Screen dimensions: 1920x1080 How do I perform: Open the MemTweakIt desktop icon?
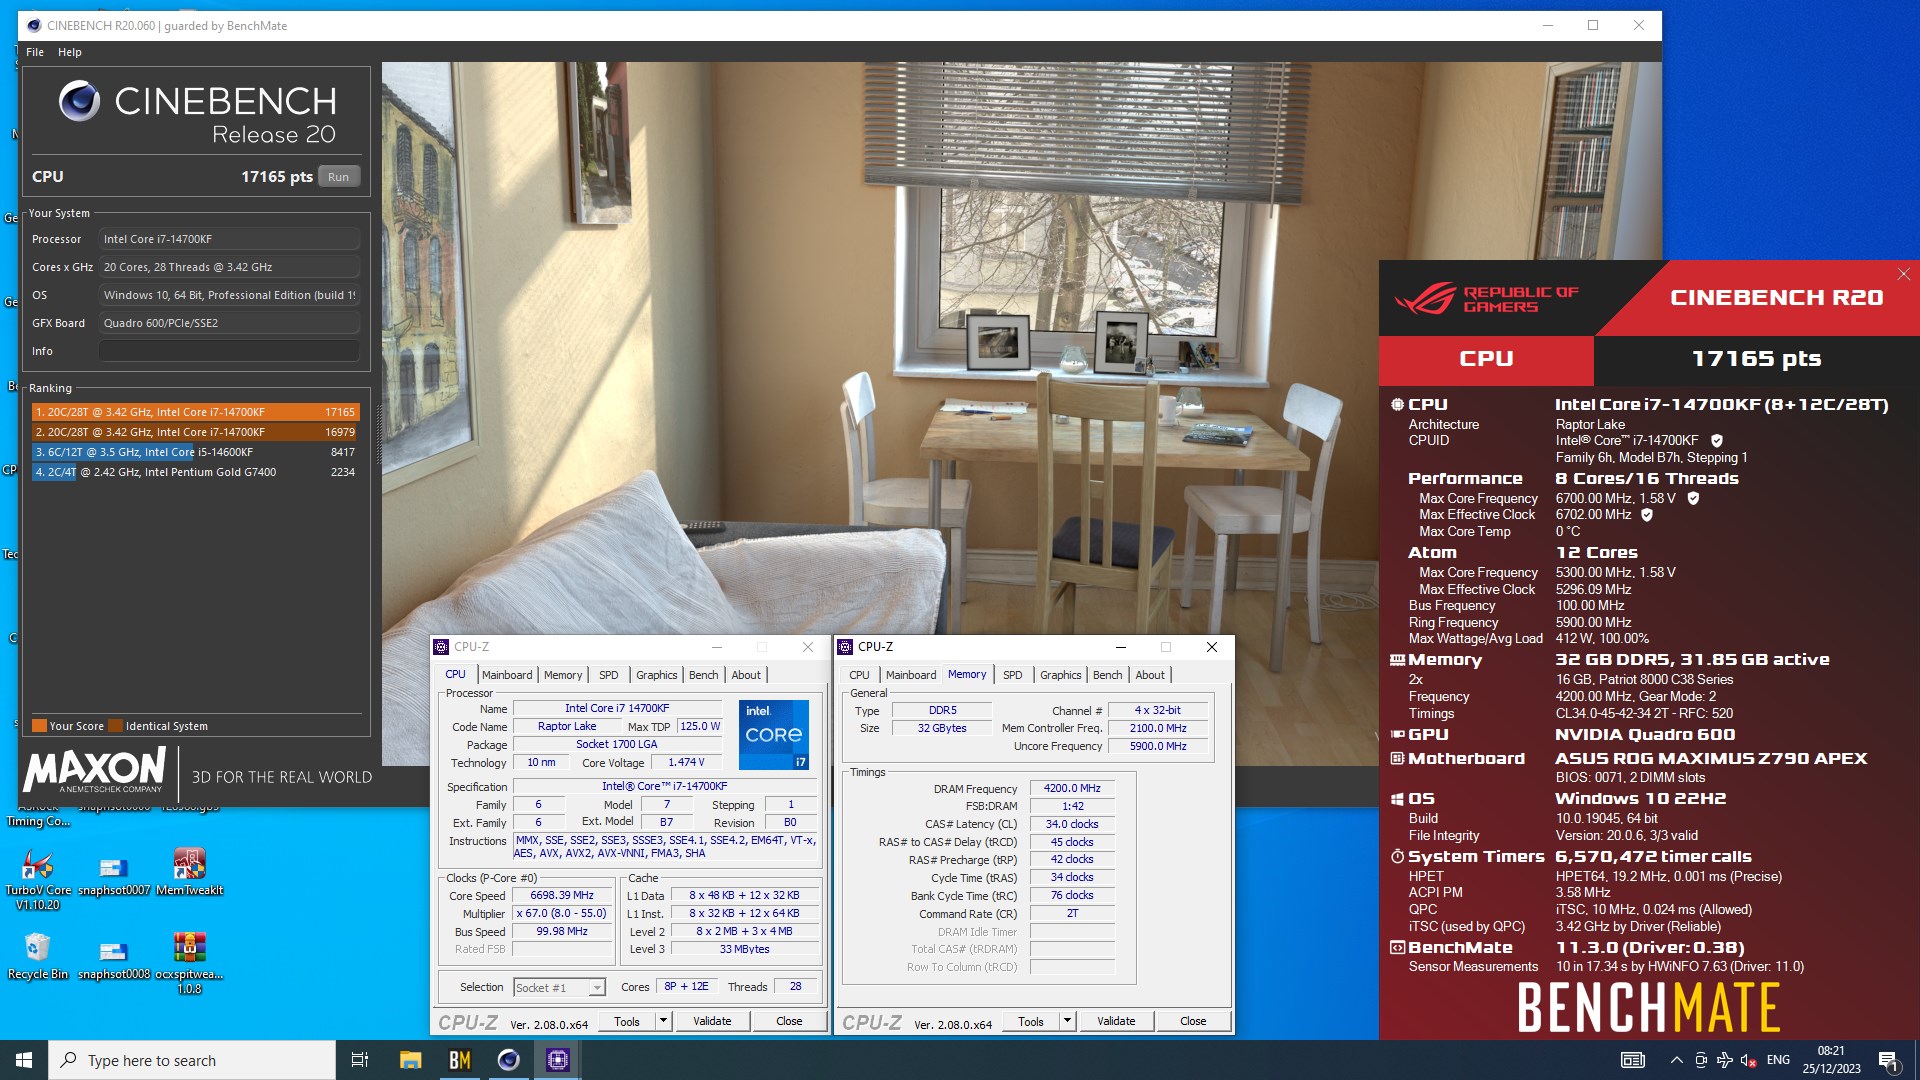189,871
